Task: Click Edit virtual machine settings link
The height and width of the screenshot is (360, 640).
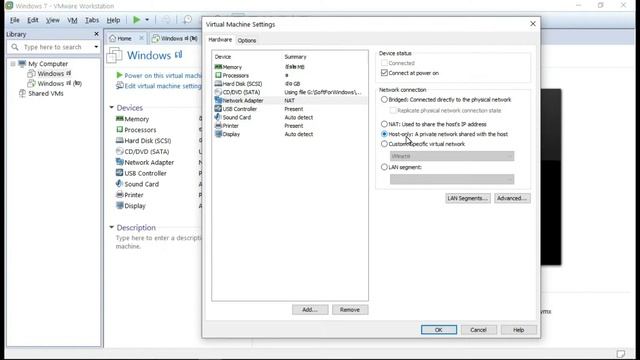Action: 159,86
